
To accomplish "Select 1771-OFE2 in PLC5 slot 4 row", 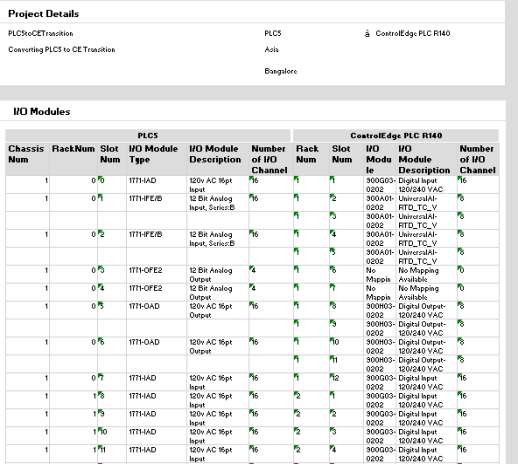I will pyautogui.click(x=145, y=288).
